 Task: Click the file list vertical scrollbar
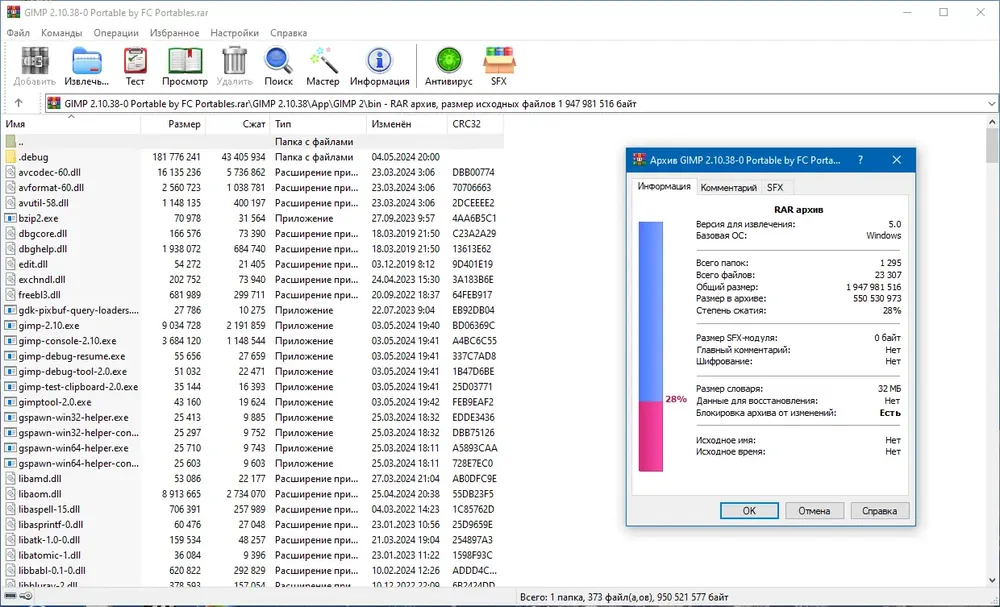coord(992,351)
